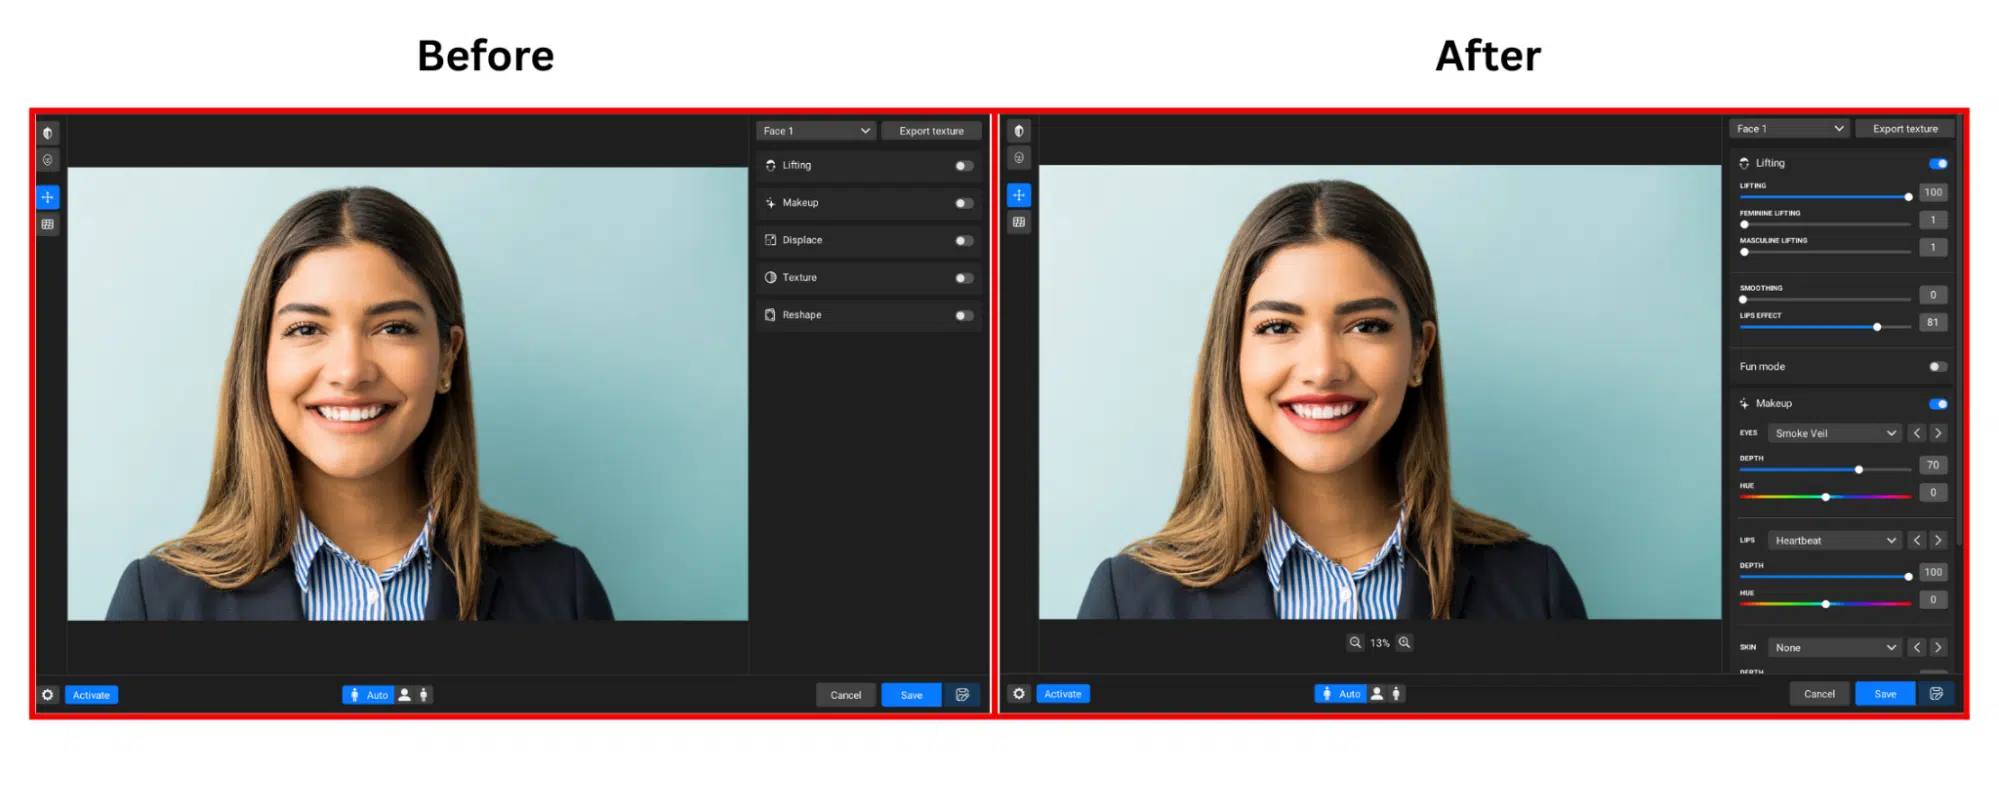Open settings gear in After panel
Viewport: 1999px width, 800px height.
[x=1019, y=694]
